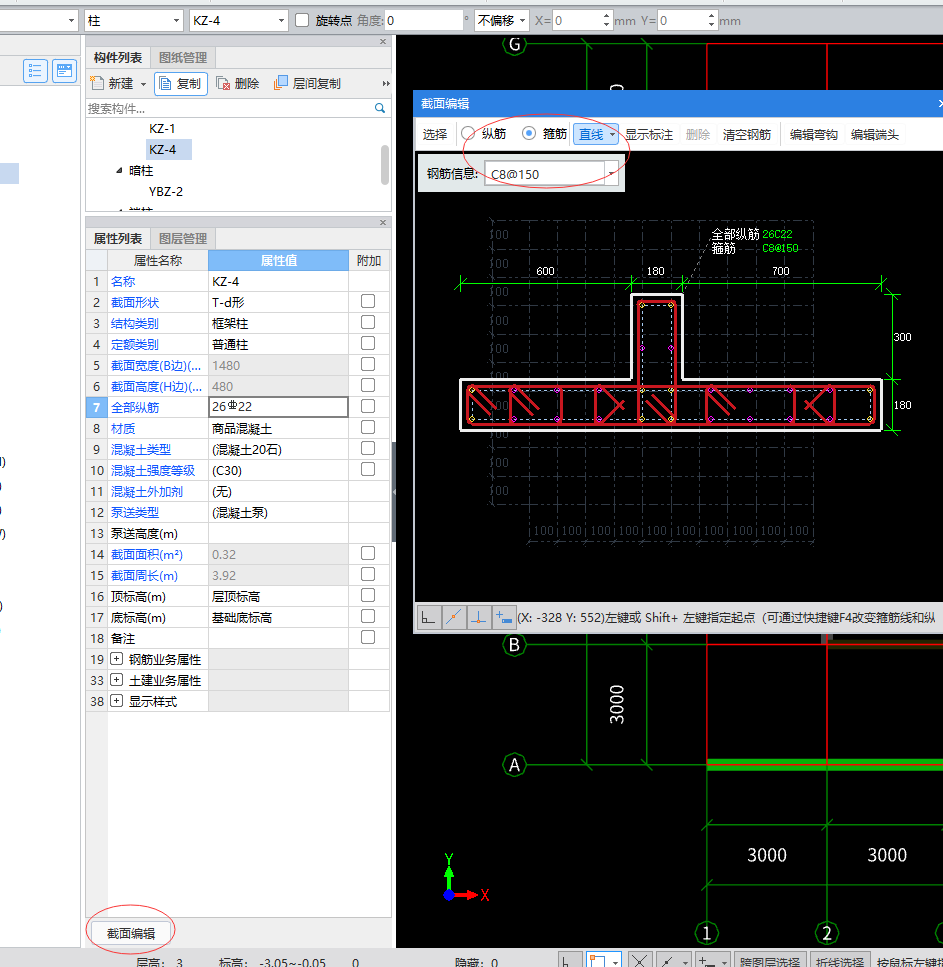
Task: Select YBZ-2 in the component list
Action: point(166,191)
